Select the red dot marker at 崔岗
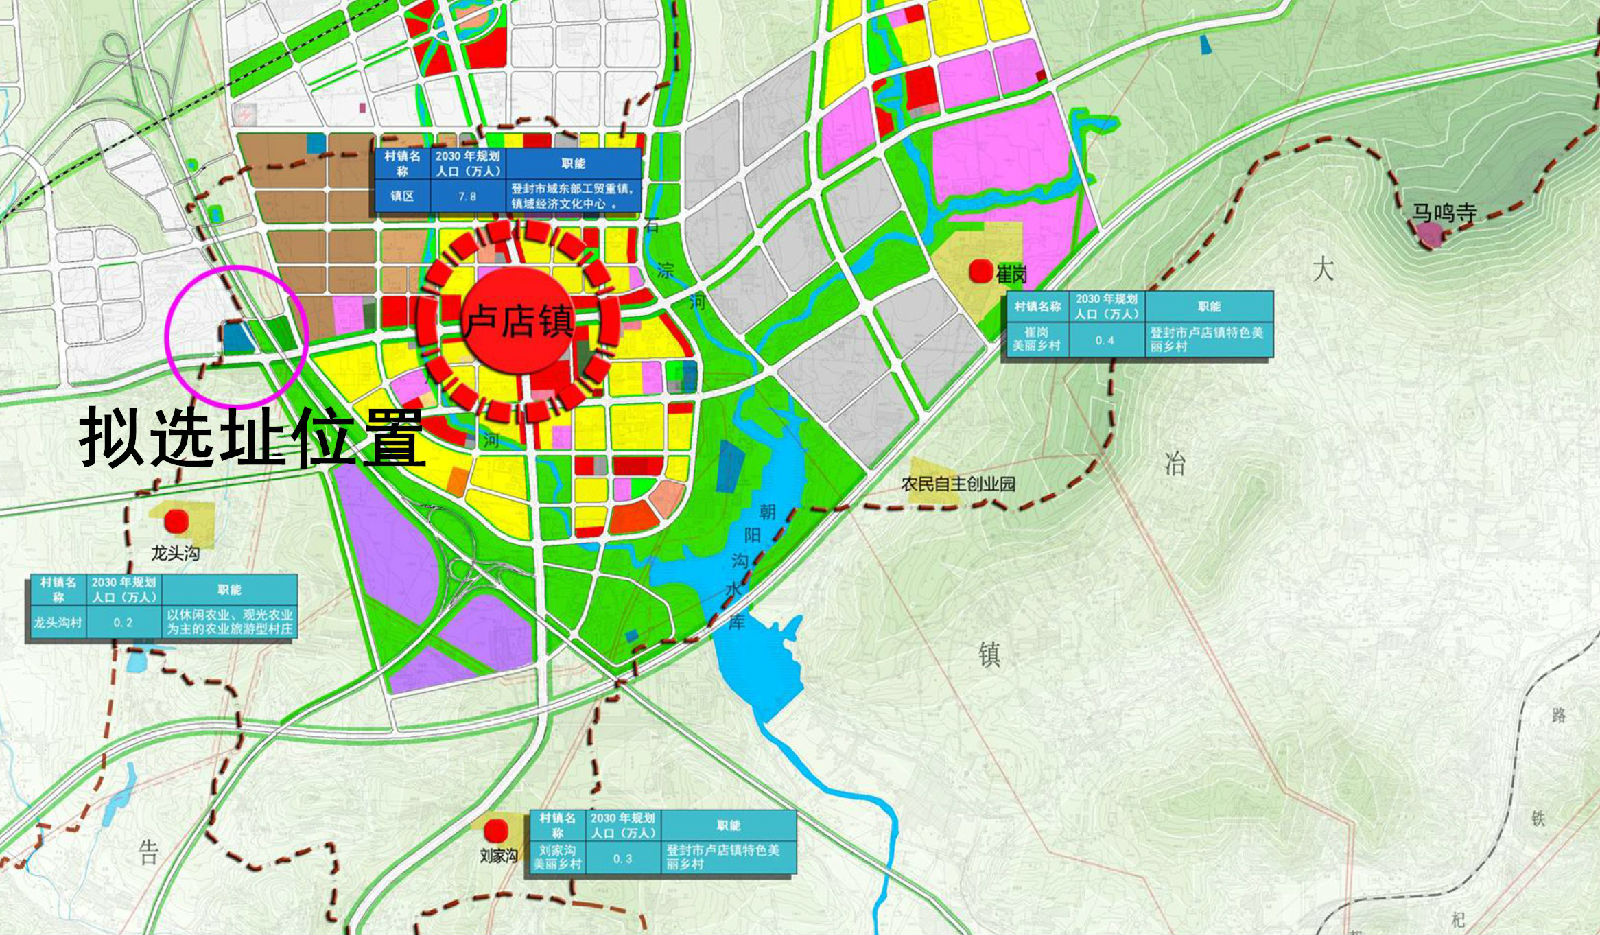Screen dimensions: 1600x935 pos(981,271)
